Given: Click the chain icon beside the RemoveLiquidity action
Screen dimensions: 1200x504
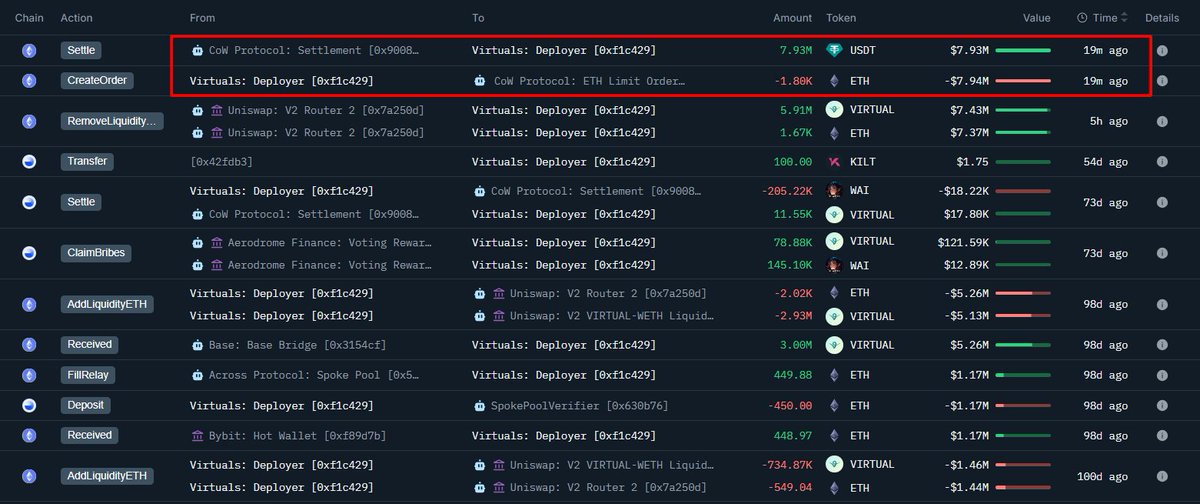Looking at the screenshot, I should coord(30,121).
